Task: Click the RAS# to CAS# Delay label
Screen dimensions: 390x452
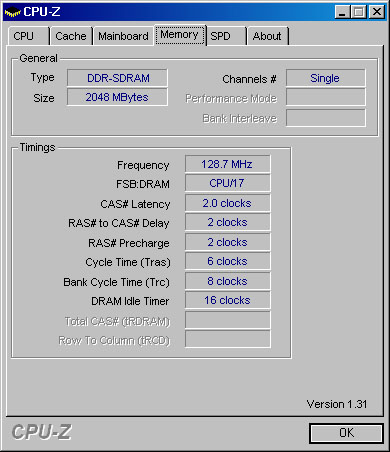Action: click(x=119, y=223)
